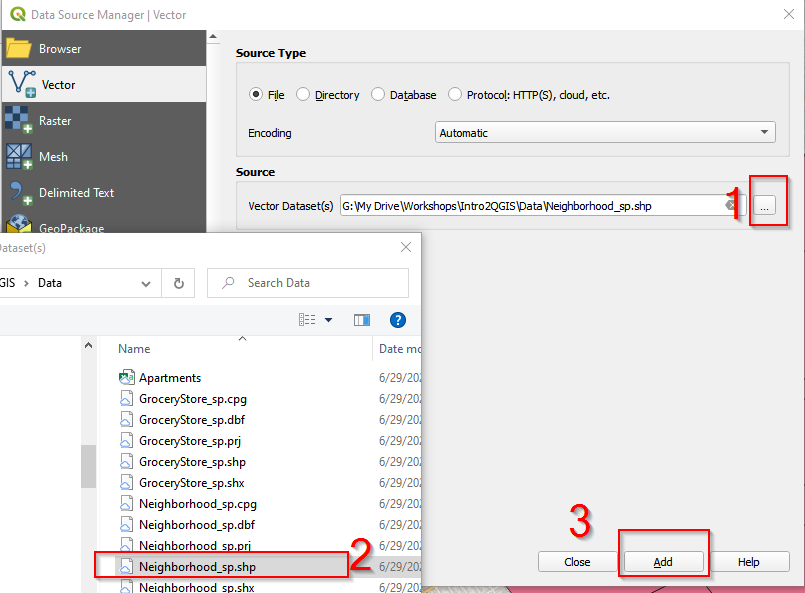Click the Neighborhood_sp.dbf file icon

126,525
